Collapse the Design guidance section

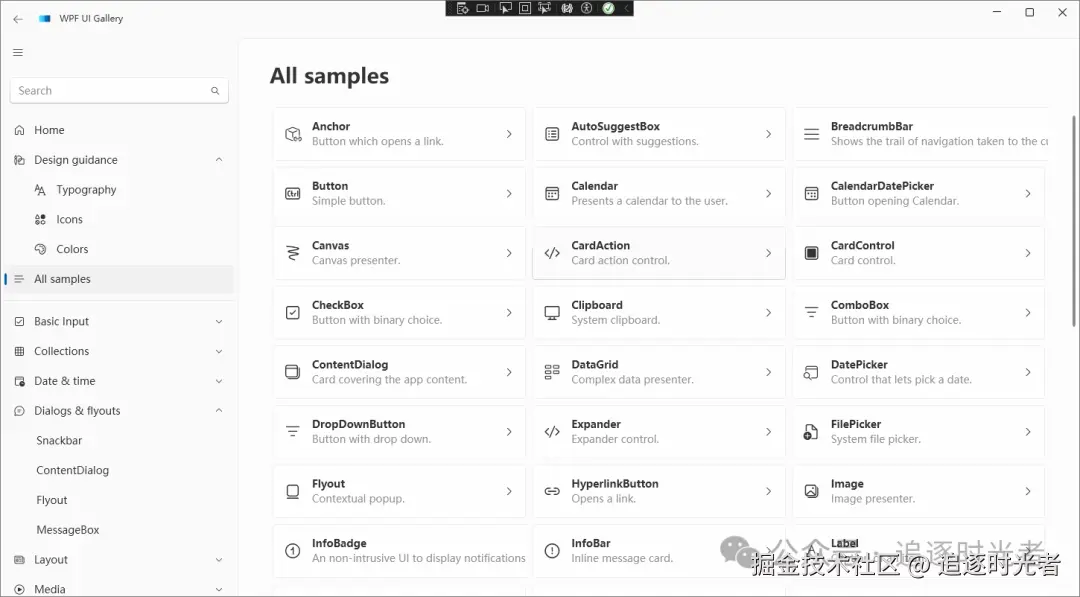pos(219,160)
